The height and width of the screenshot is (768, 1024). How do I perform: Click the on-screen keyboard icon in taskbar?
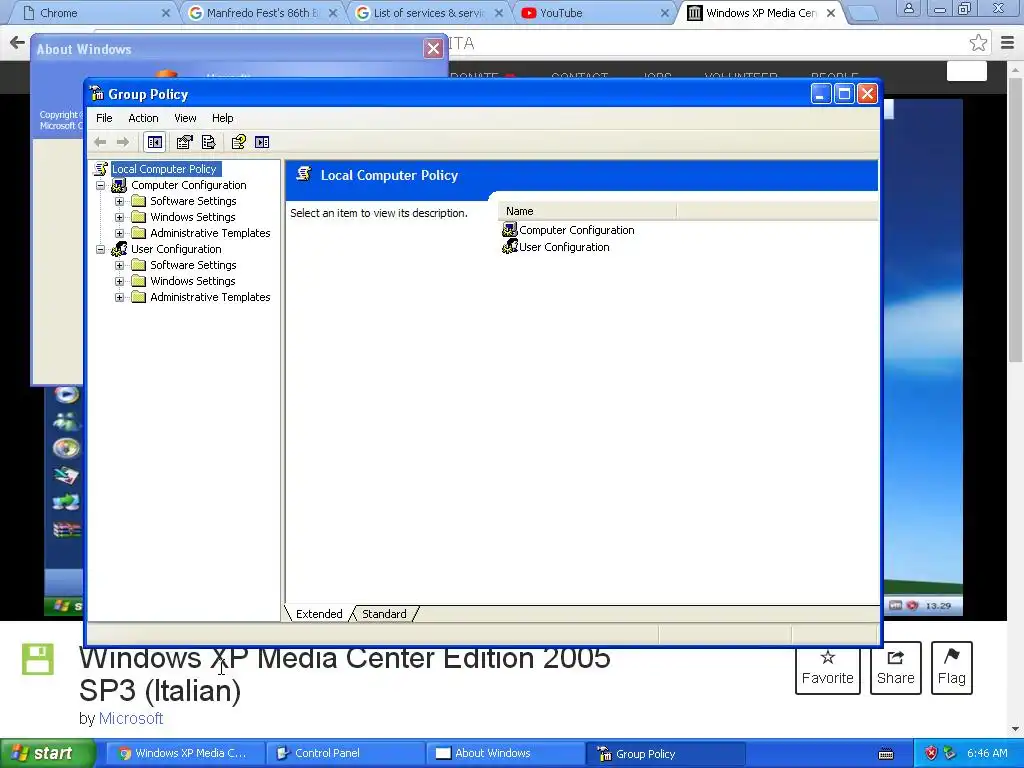[886, 754]
